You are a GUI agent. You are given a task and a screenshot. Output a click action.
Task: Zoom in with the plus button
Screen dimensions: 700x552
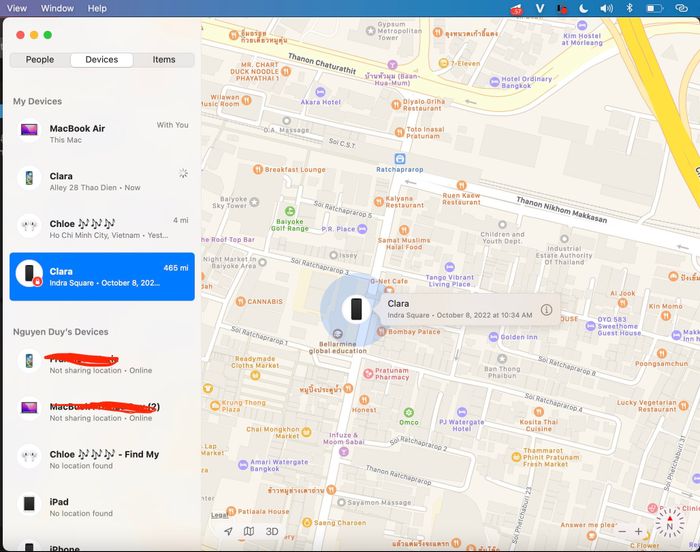pos(638,531)
